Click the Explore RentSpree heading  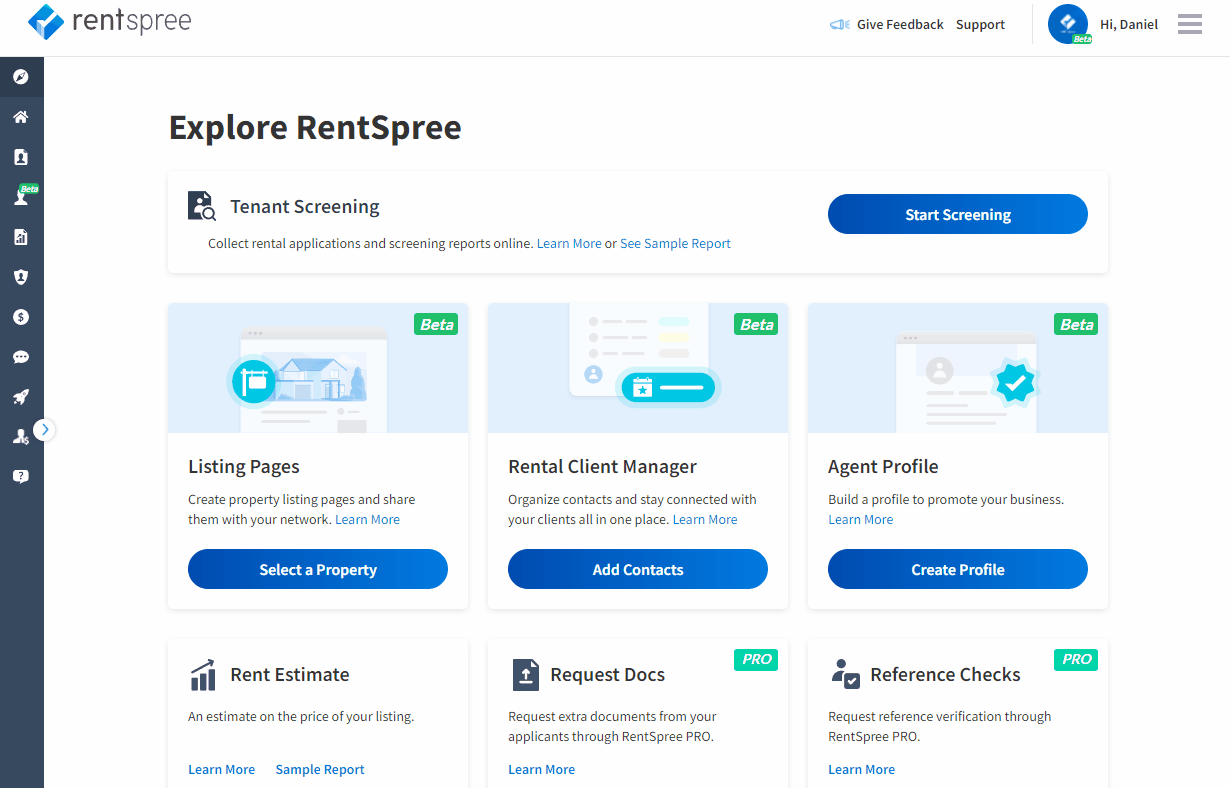[x=315, y=128]
